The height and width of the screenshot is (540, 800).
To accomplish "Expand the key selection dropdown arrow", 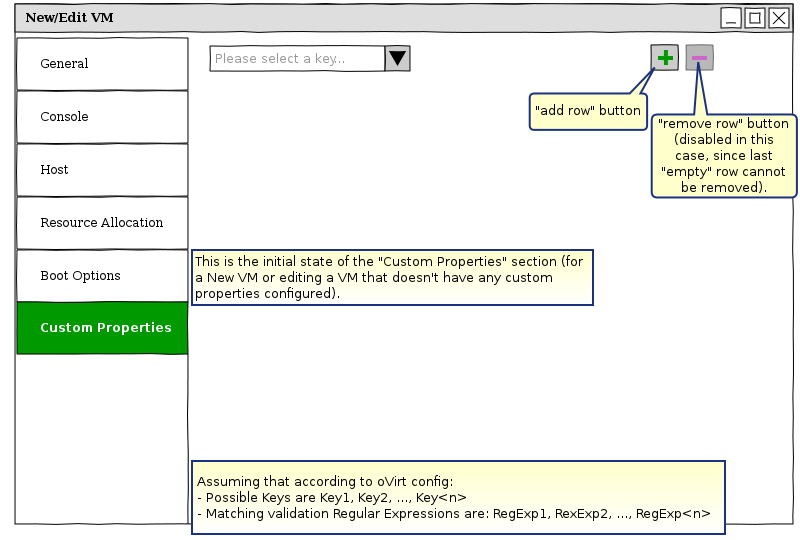I will [398, 59].
